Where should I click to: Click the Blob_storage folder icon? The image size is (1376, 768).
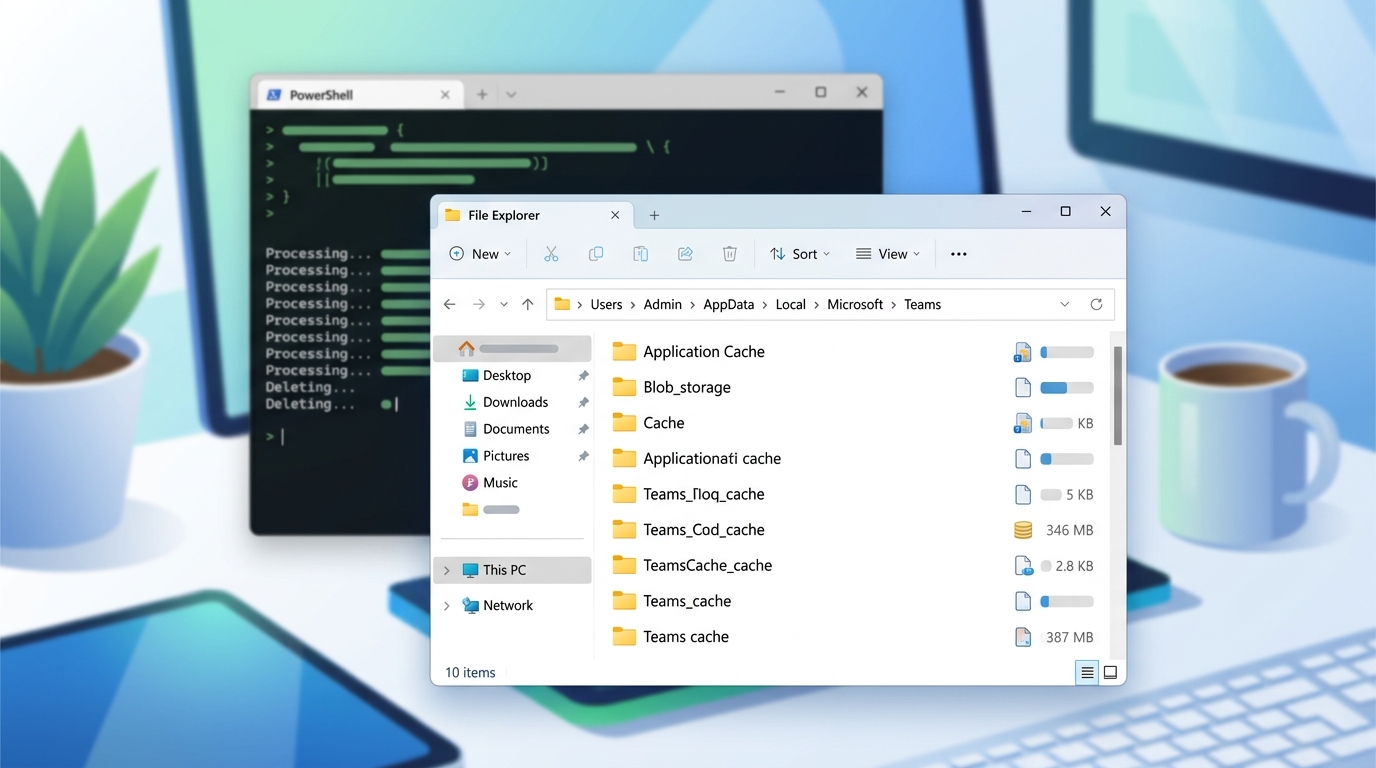coord(624,387)
